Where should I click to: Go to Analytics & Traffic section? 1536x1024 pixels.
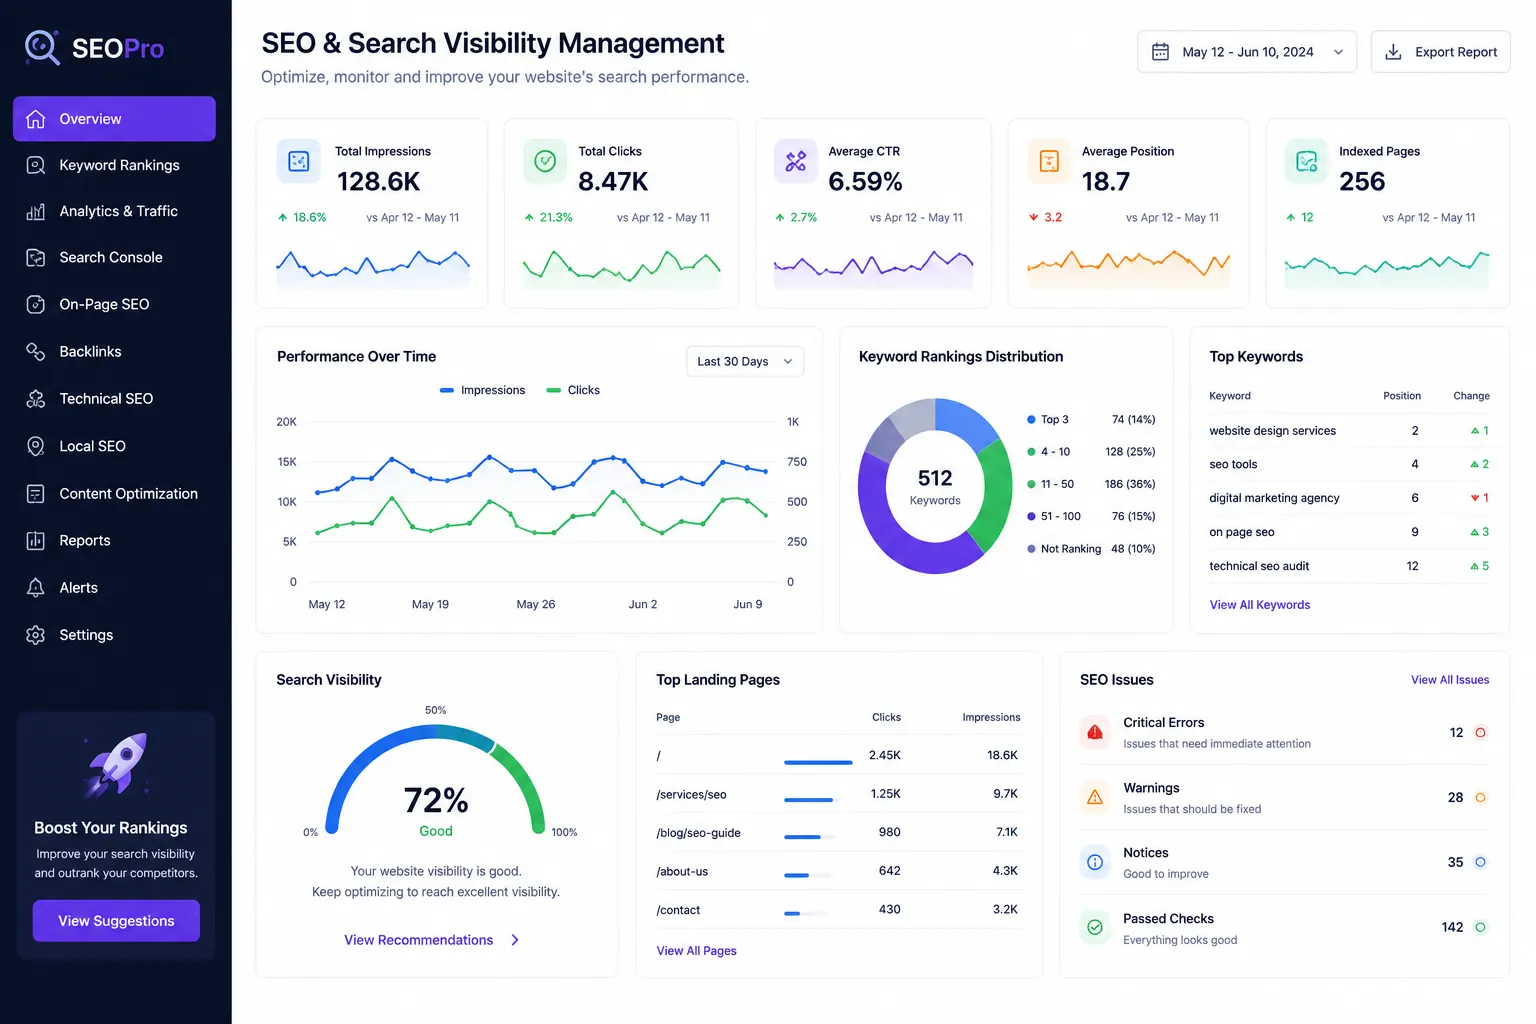click(114, 211)
